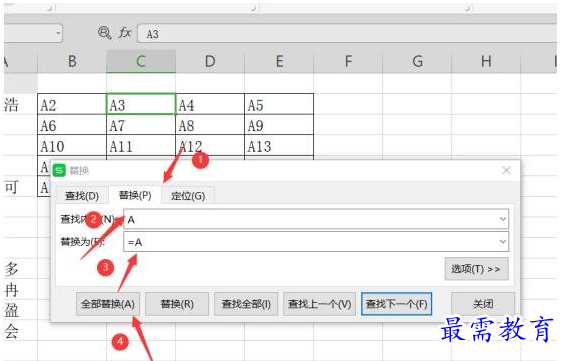The width and height of the screenshot is (562, 361).
Task: Click the zoom magnifier icon by formula bar
Action: pyautogui.click(x=104, y=33)
